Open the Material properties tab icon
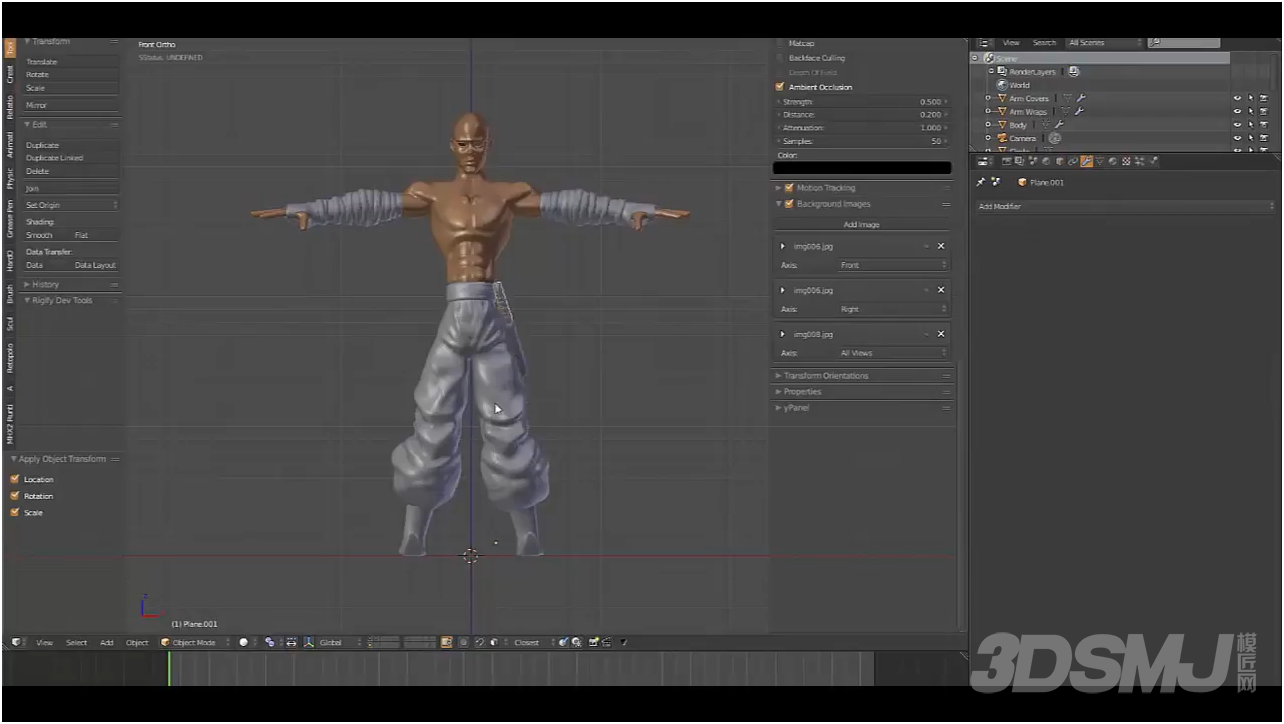 point(1113,160)
